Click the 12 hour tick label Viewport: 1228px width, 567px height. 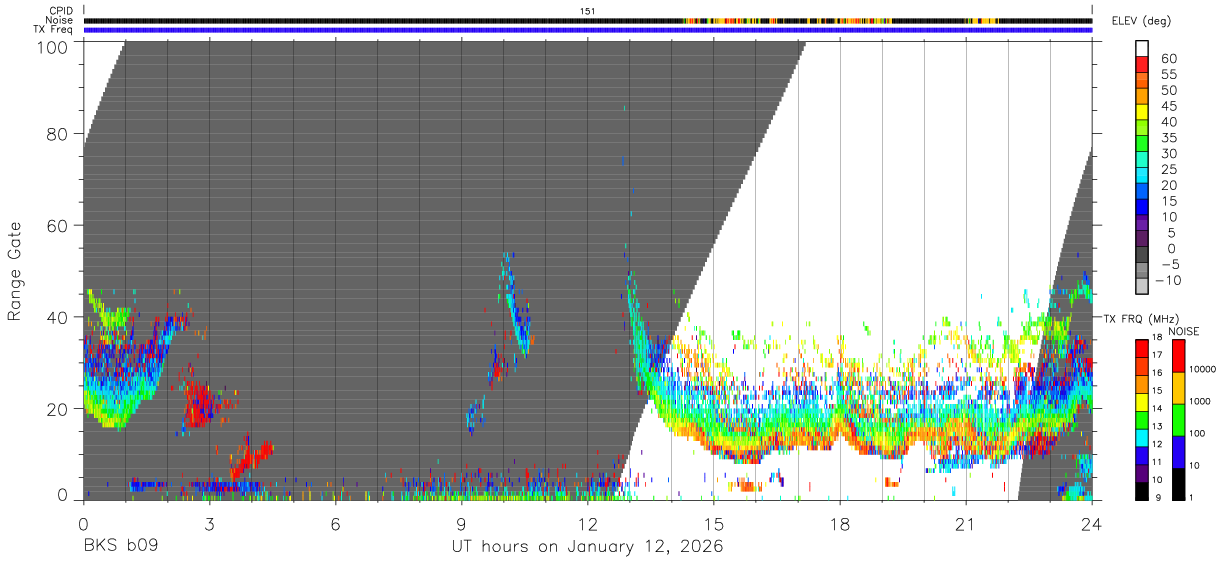(x=588, y=523)
